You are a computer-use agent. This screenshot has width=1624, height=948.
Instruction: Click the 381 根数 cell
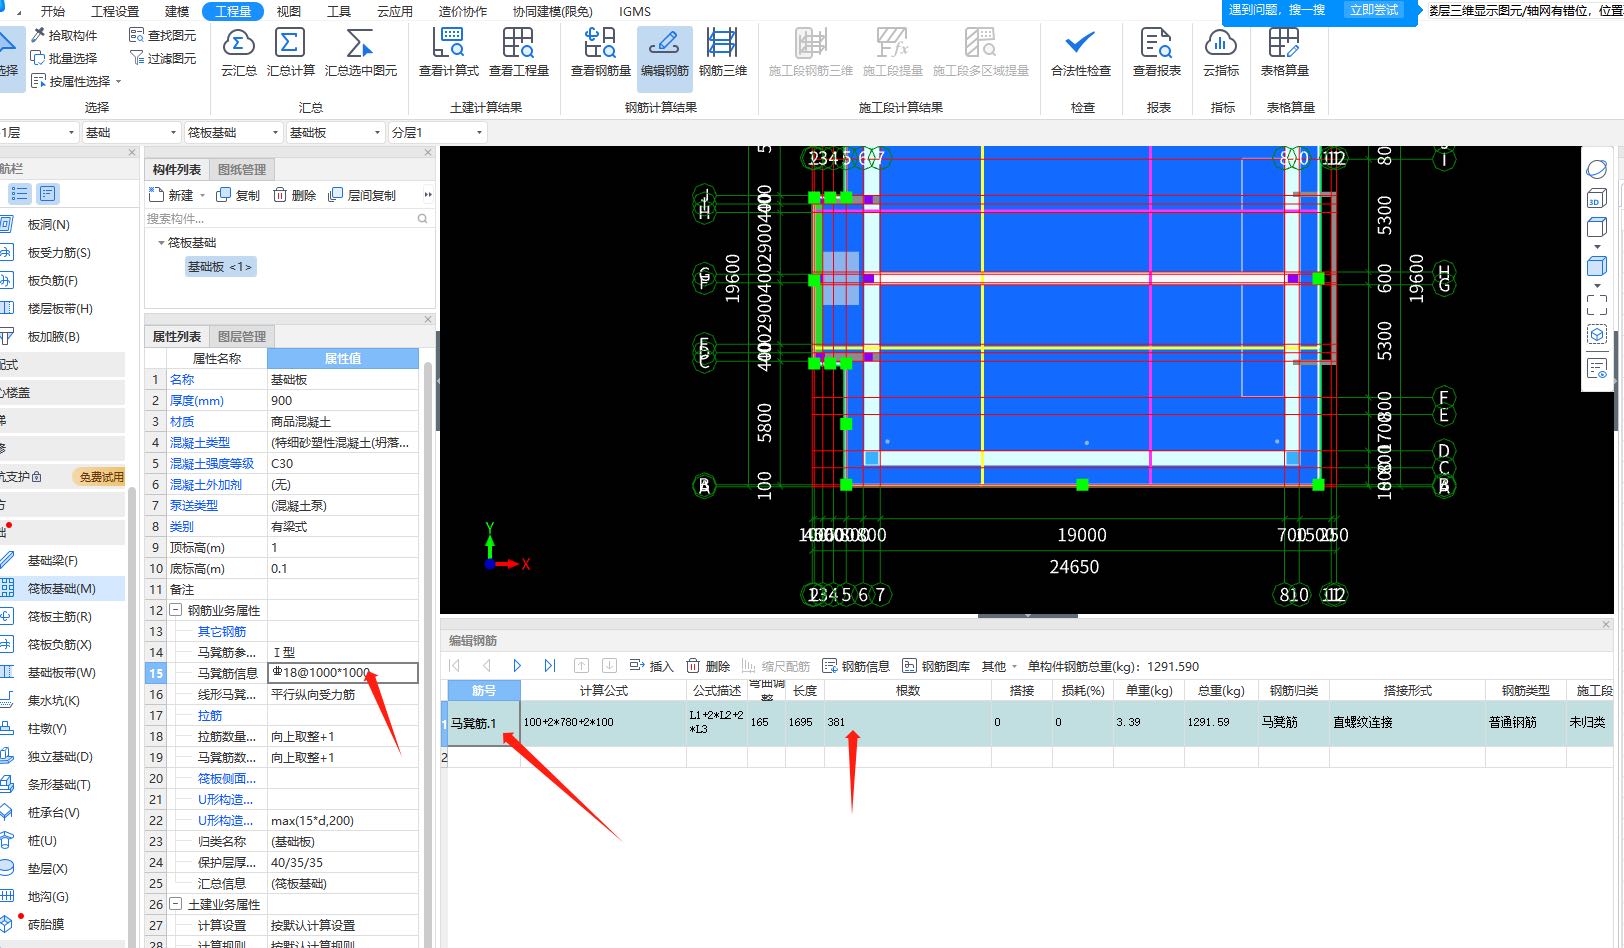[907, 723]
